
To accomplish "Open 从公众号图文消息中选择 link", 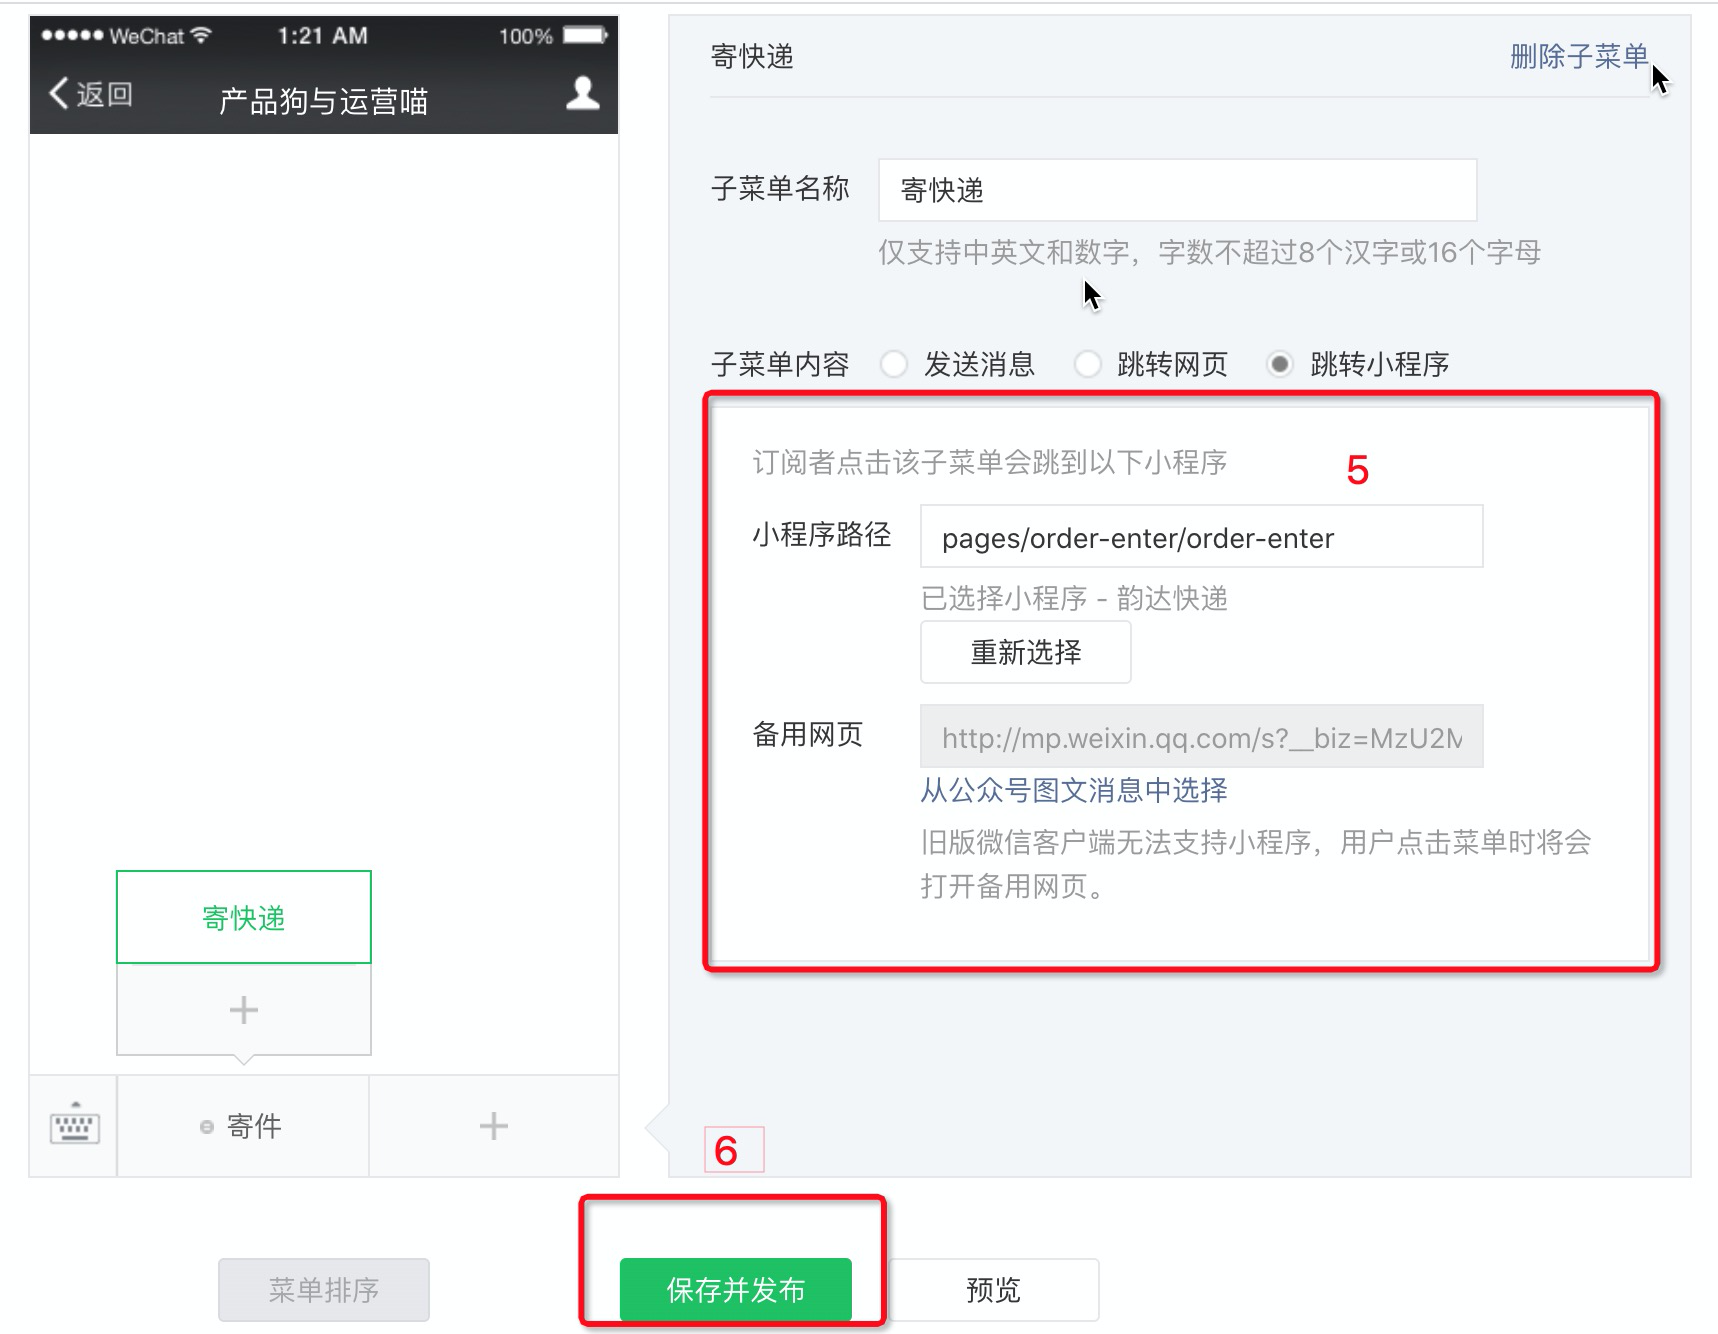I will click(1074, 790).
